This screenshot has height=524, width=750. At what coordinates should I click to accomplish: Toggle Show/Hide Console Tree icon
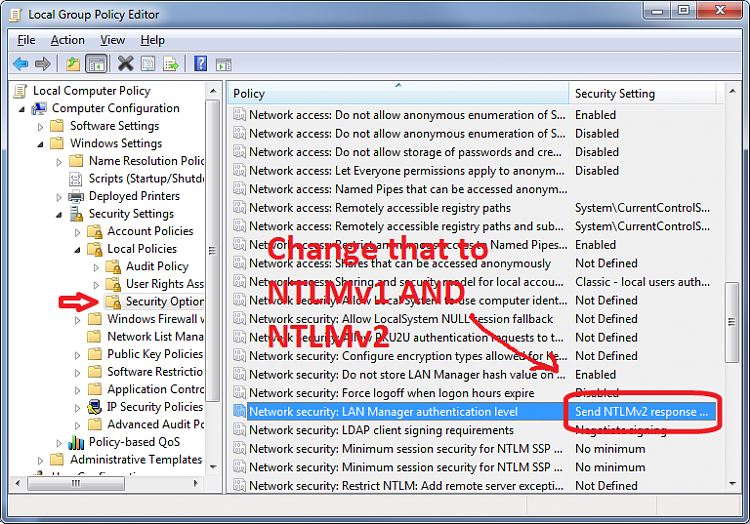click(96, 63)
